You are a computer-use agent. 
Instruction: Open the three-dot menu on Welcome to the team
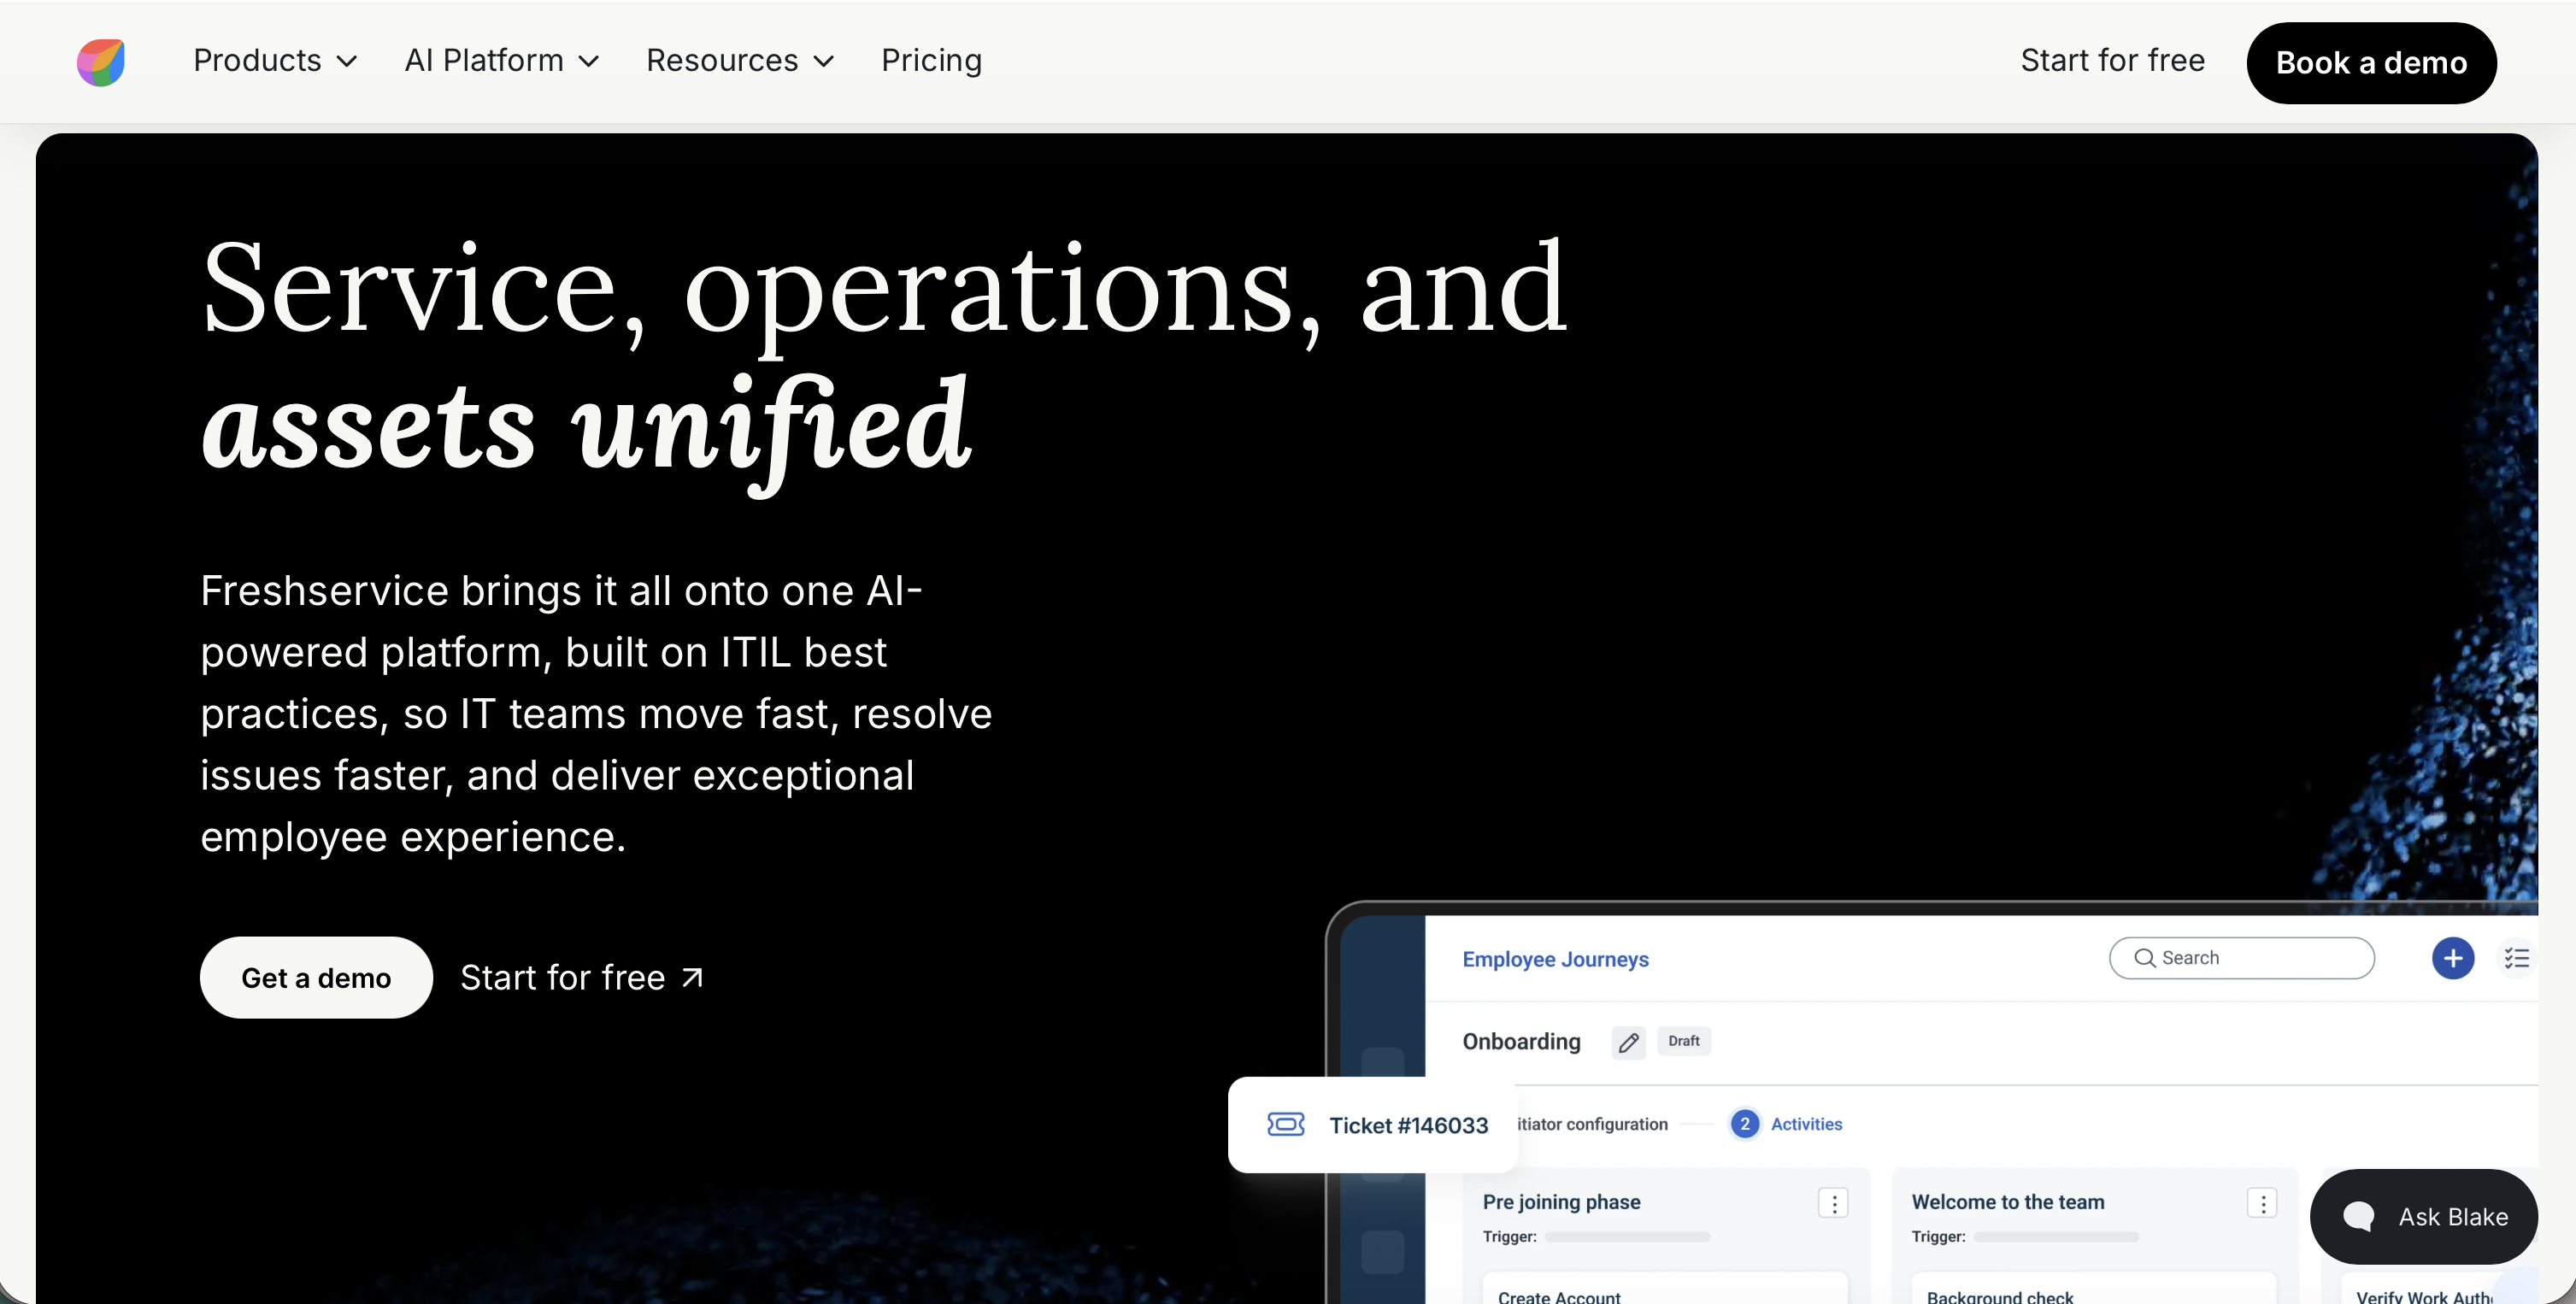2262,1203
